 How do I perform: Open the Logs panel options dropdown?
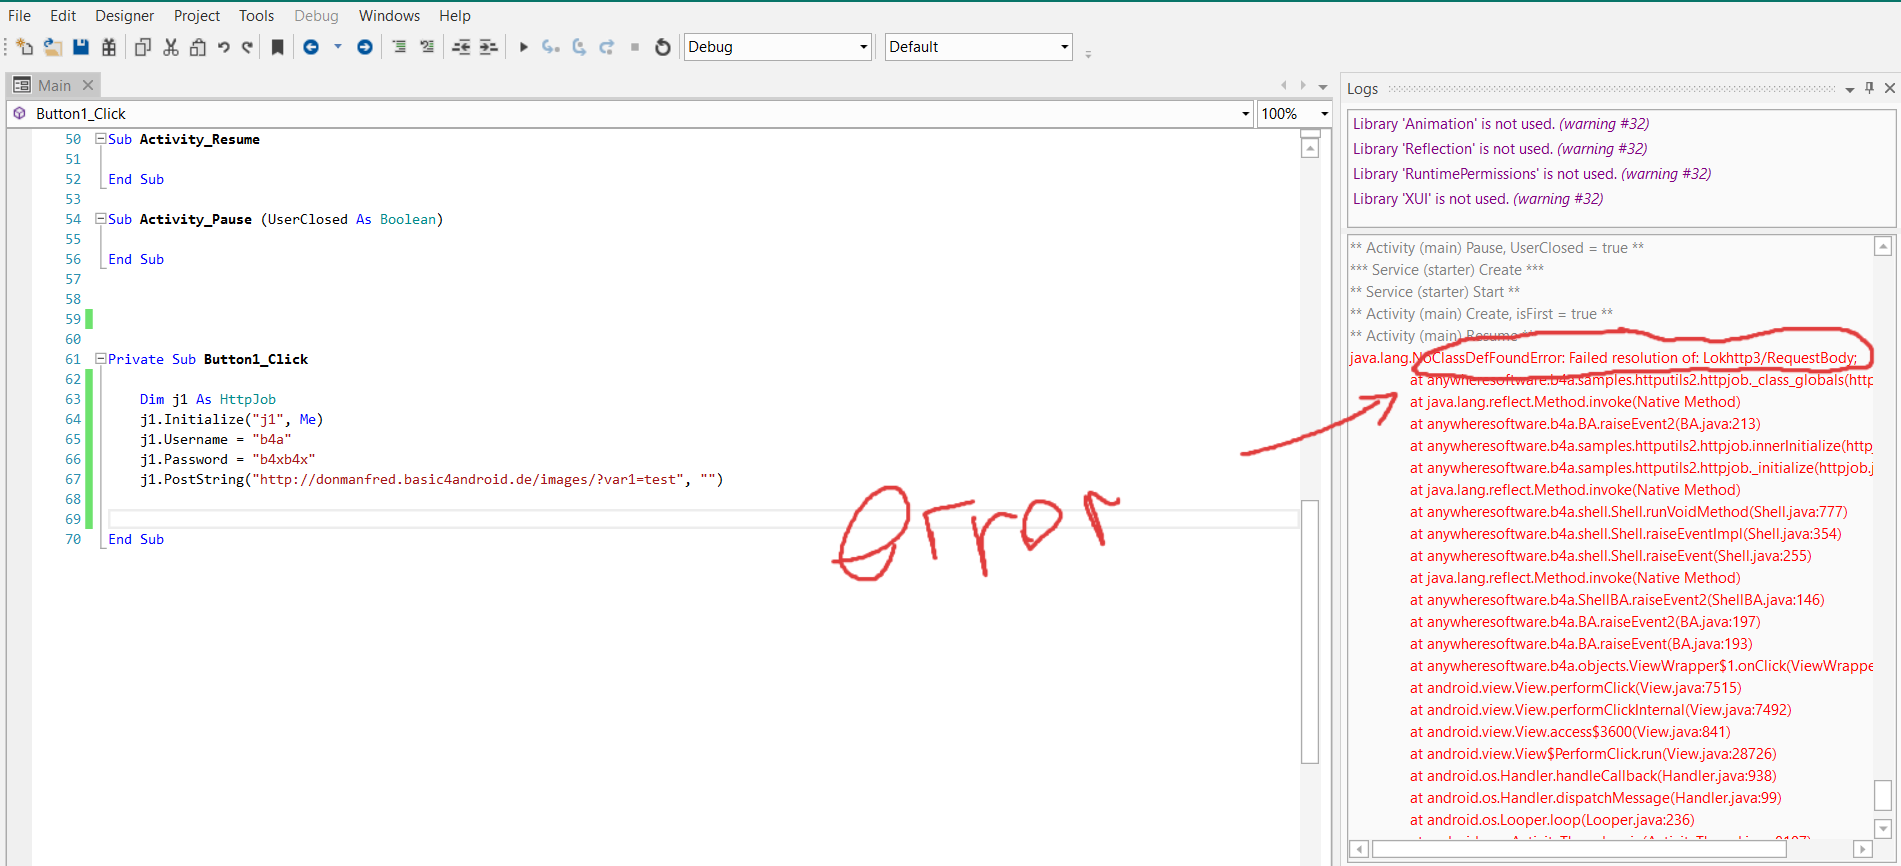pyautogui.click(x=1850, y=89)
